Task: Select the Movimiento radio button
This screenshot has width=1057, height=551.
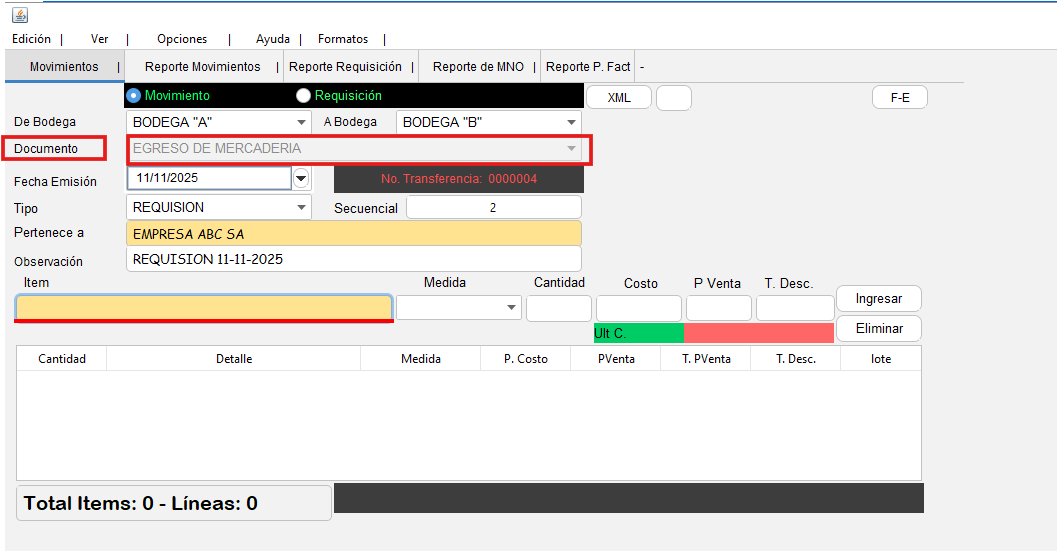Action: (134, 96)
